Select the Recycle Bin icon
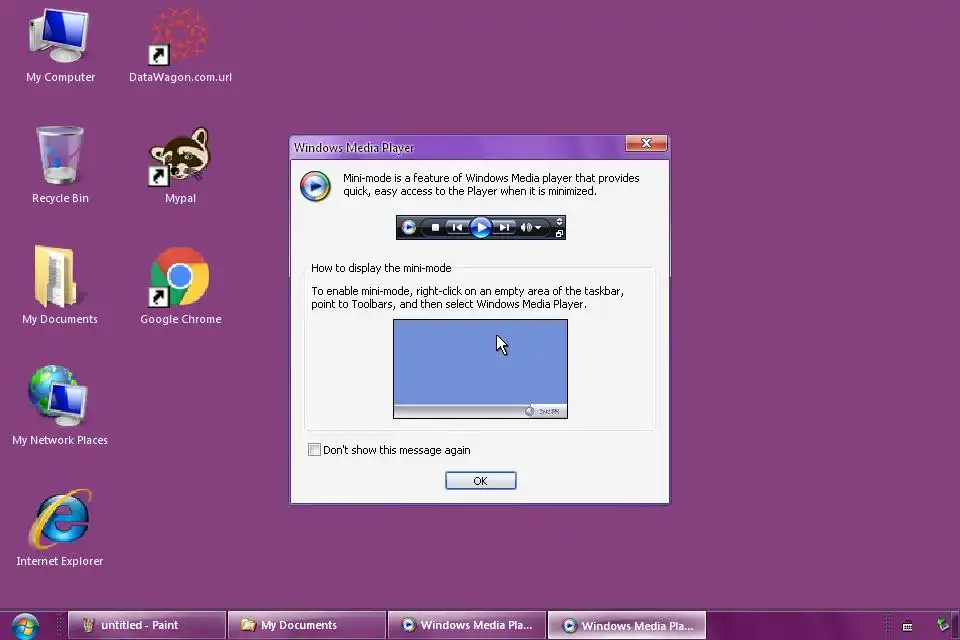Screen dimensions: 960x640 click(x=60, y=165)
